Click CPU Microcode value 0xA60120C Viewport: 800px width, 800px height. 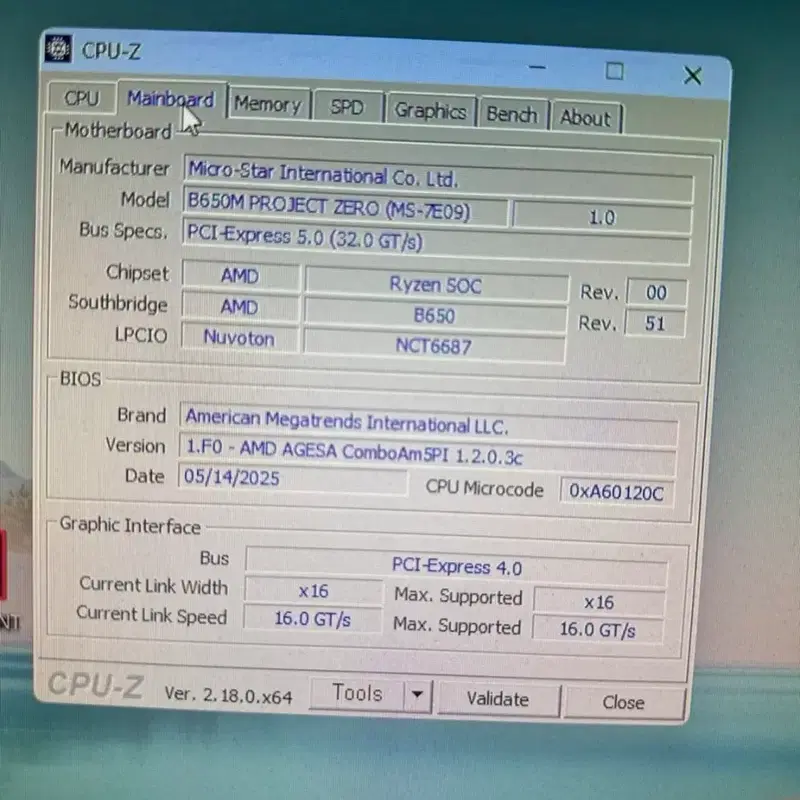coord(617,492)
